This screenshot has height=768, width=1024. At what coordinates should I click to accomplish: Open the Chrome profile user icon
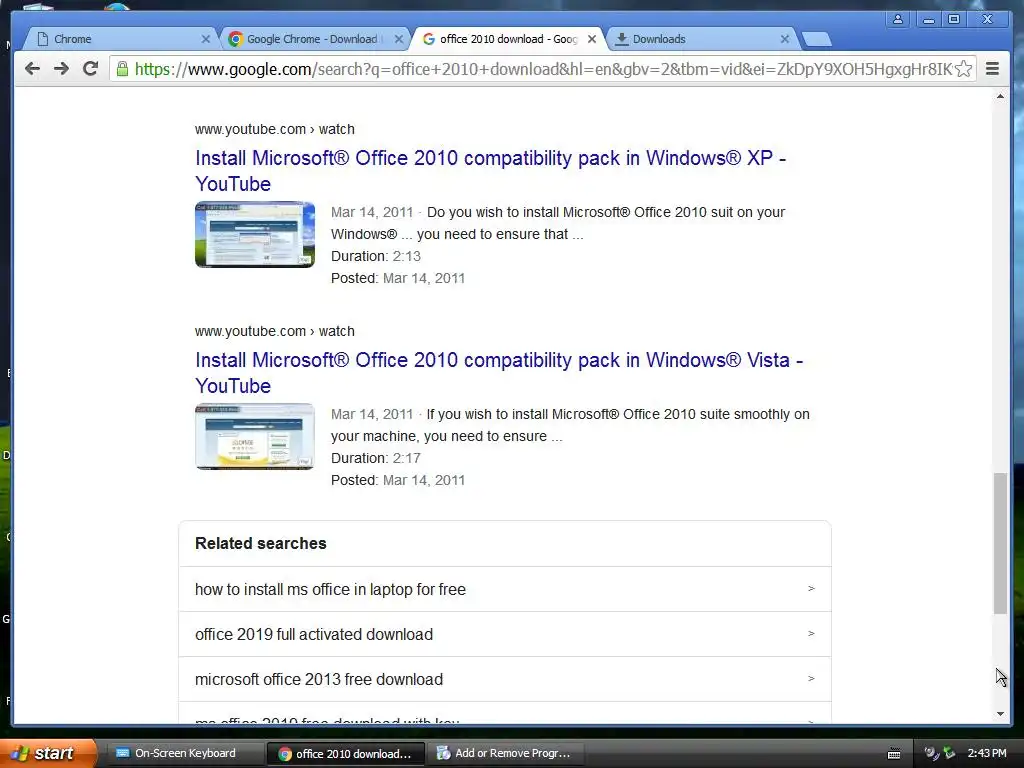(898, 19)
